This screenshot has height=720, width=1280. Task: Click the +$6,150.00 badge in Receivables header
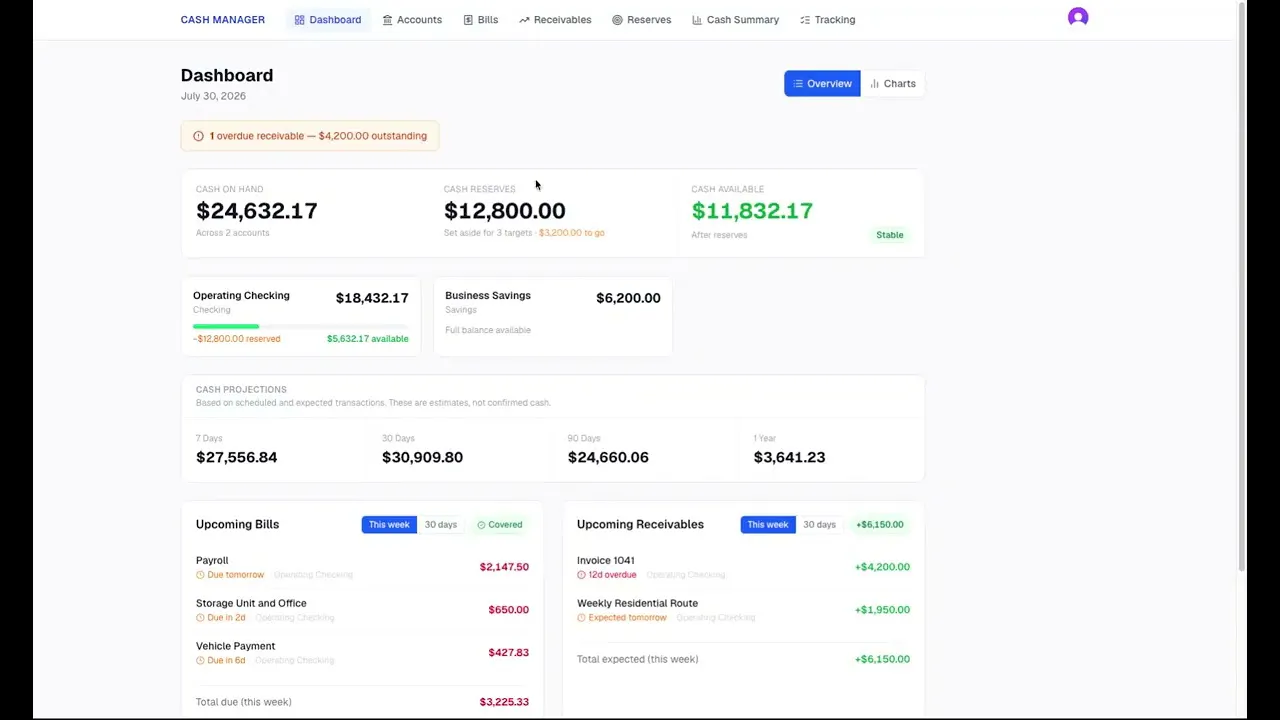click(x=880, y=525)
